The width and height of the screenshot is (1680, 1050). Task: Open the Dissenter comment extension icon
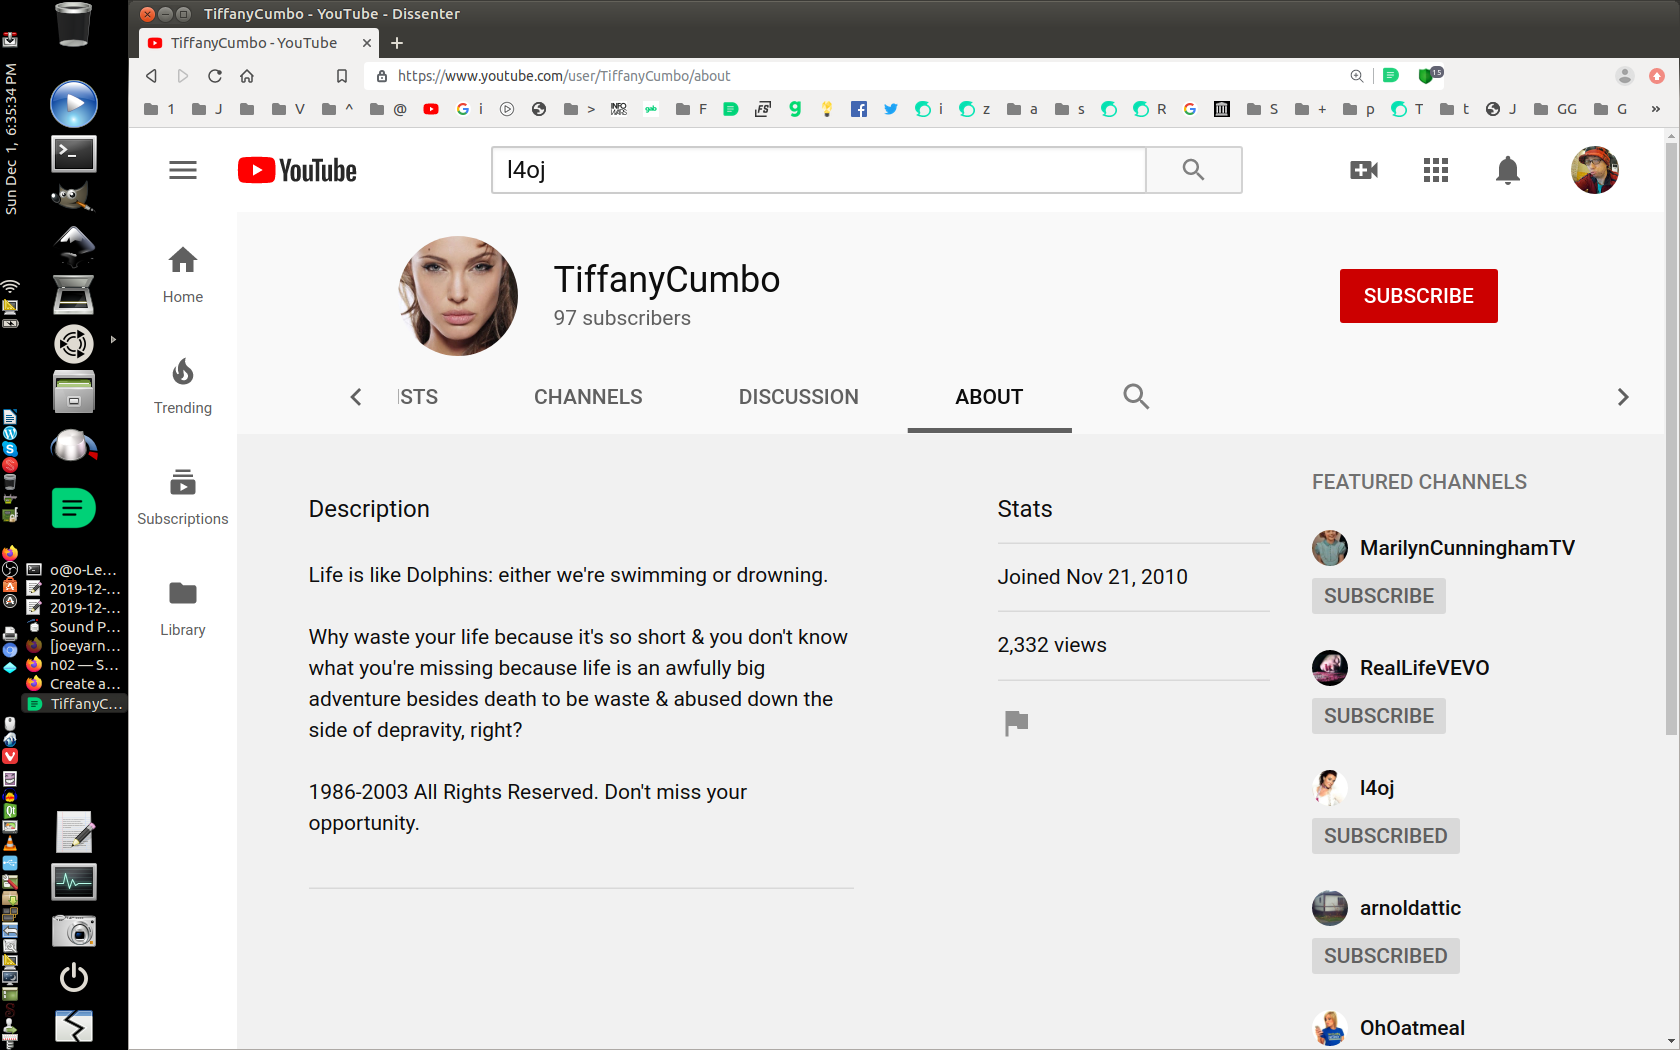coord(1391,75)
